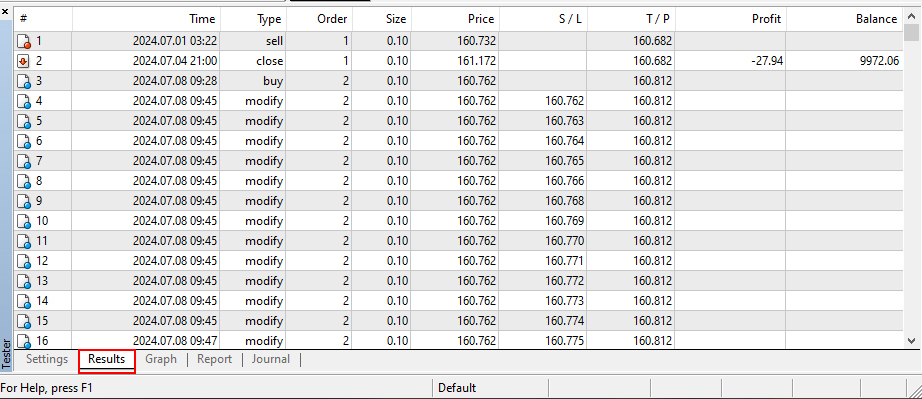The width and height of the screenshot is (922, 399).
Task: Click the S/L value 160.769
Action: tap(564, 221)
